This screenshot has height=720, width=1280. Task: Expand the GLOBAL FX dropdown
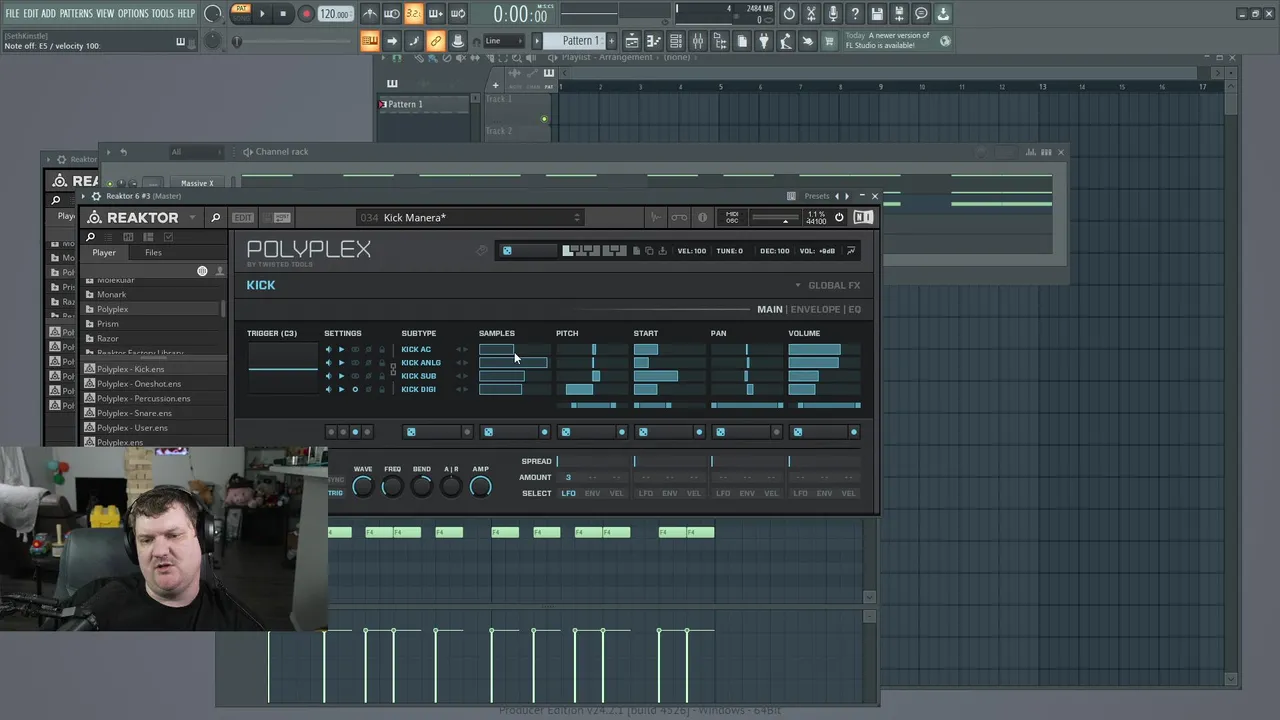[828, 285]
